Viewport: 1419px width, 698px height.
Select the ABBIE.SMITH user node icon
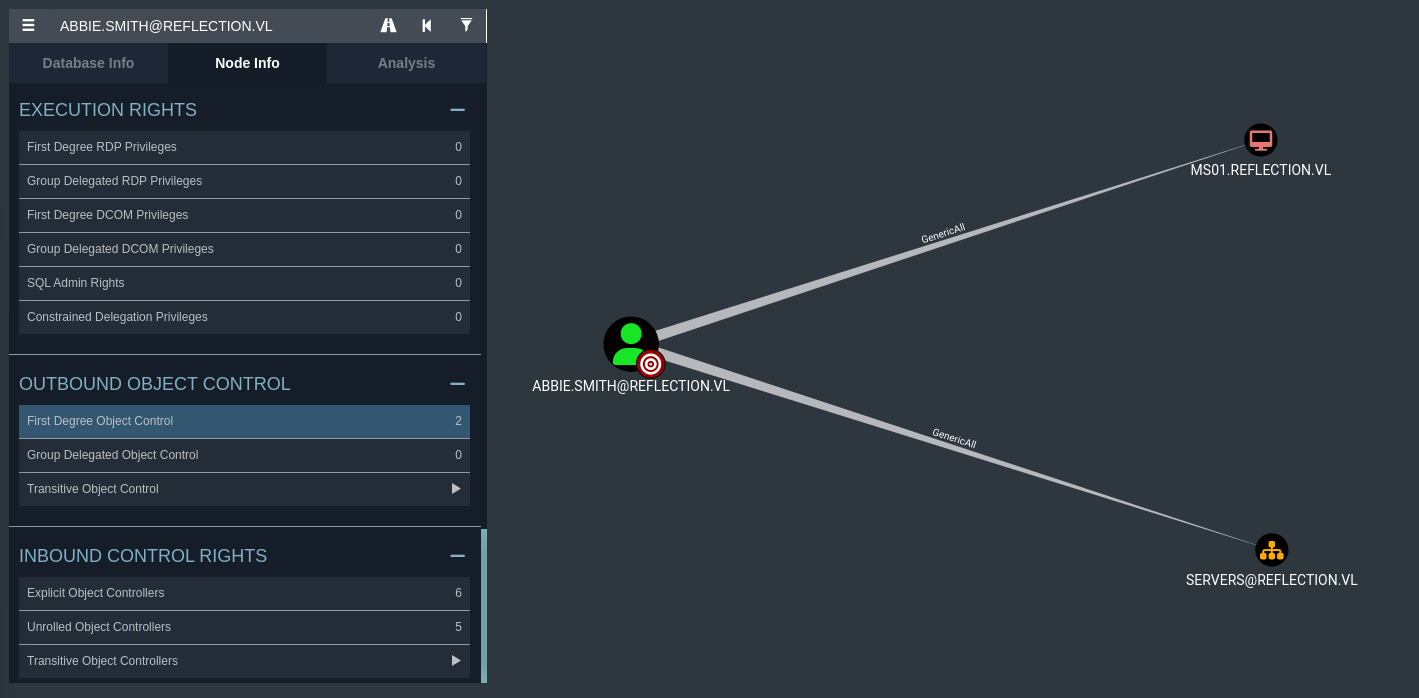tap(630, 343)
